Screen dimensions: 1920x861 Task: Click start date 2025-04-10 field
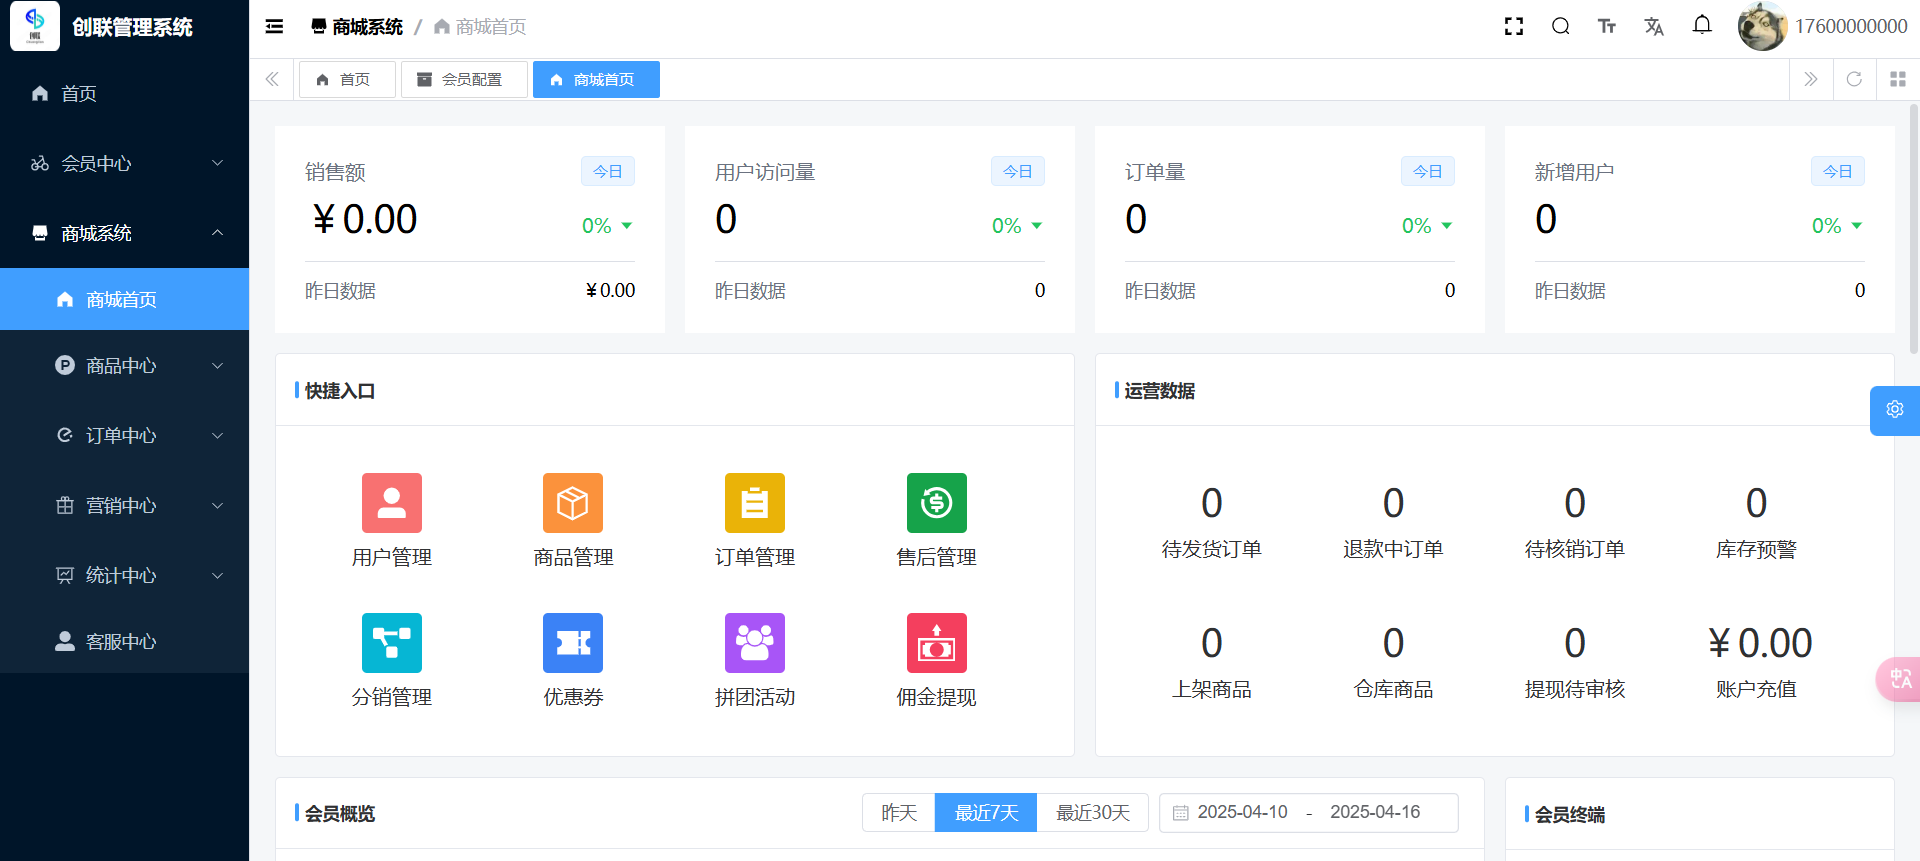pyautogui.click(x=1243, y=812)
